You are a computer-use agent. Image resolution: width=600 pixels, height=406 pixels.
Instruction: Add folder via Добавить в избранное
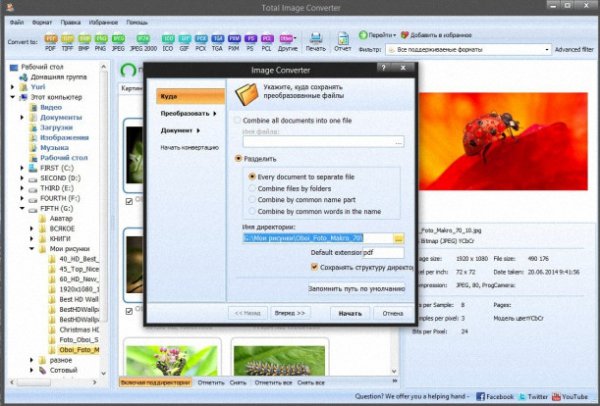[x=436, y=35]
